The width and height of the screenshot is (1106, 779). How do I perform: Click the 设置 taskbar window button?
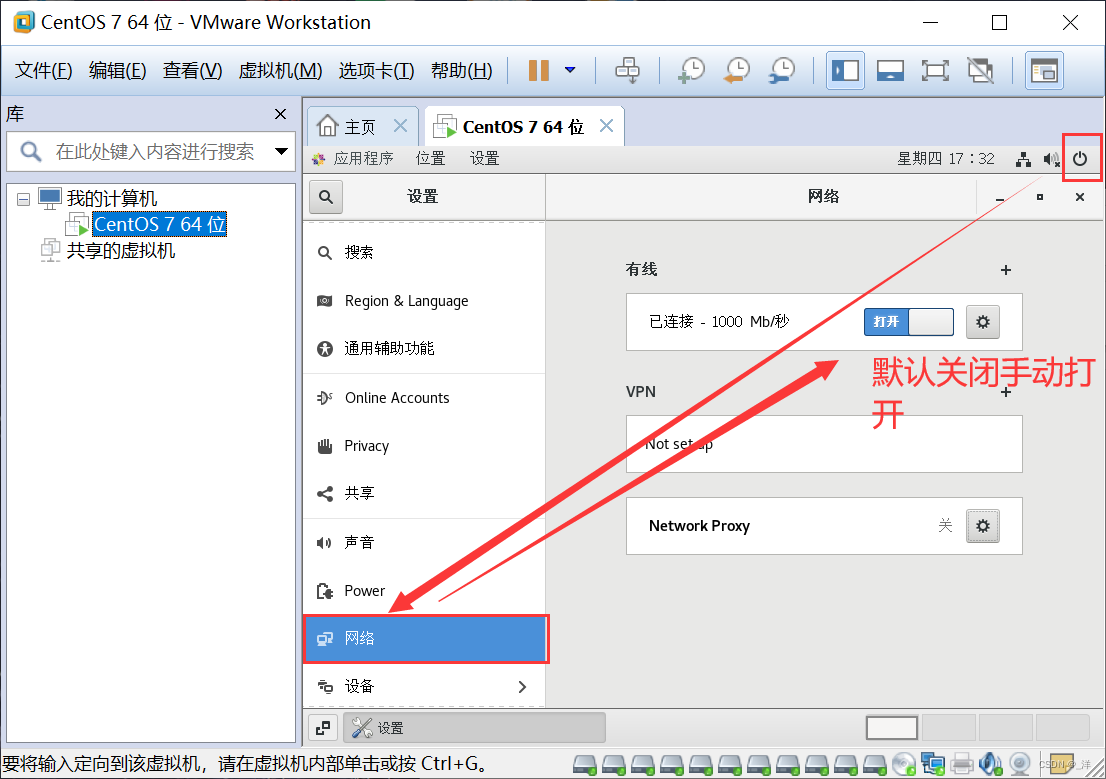[x=474, y=727]
